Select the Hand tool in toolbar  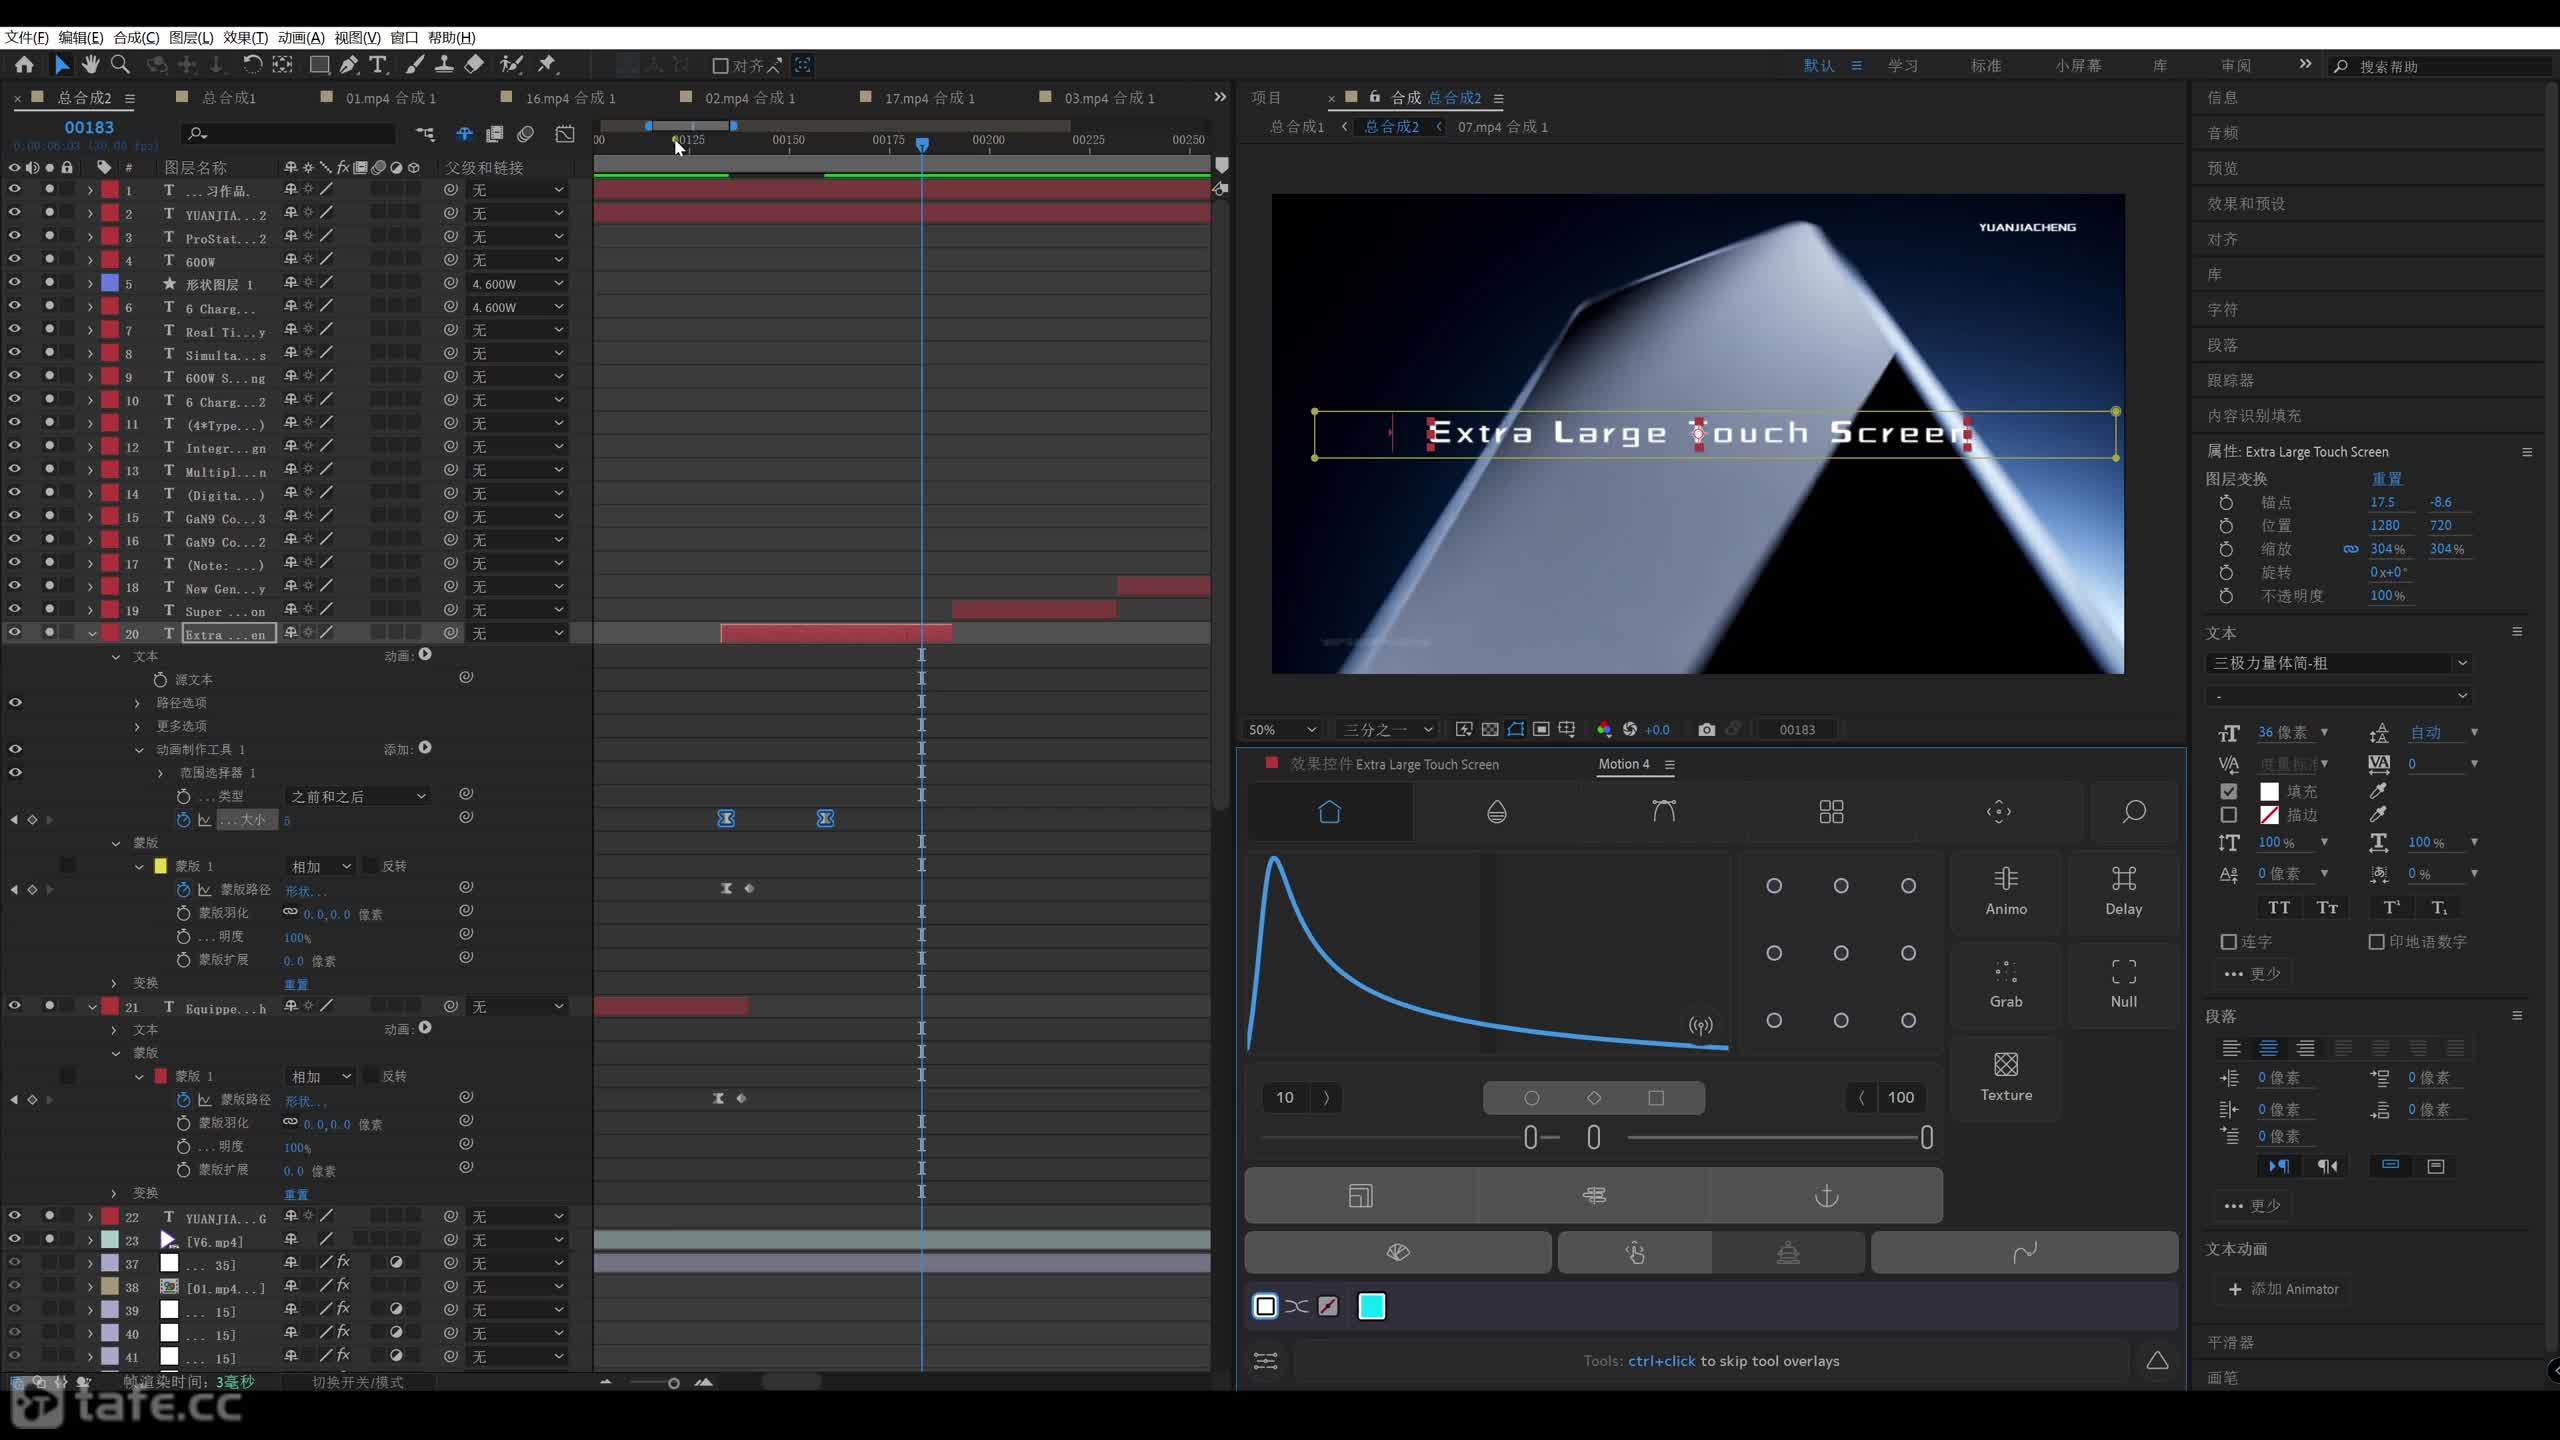(x=91, y=65)
